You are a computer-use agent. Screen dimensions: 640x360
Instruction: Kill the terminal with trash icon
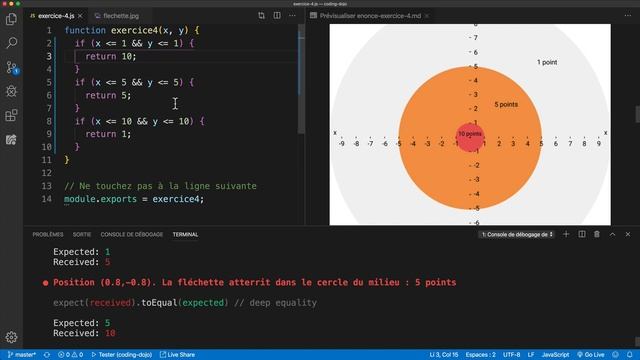[597, 234]
